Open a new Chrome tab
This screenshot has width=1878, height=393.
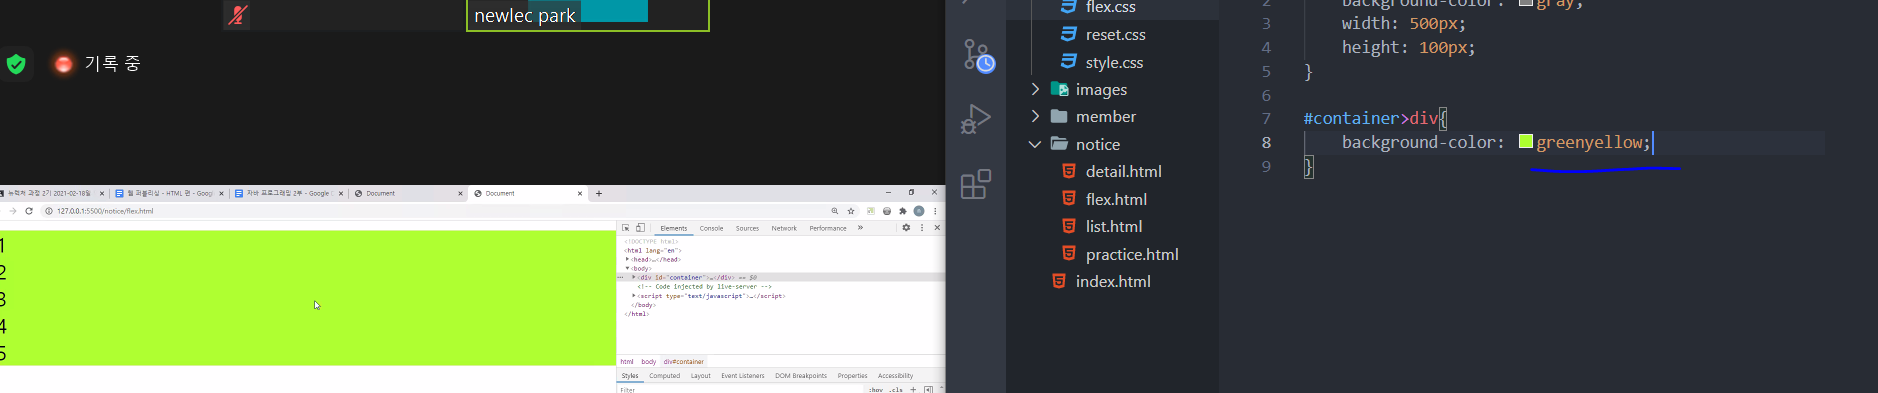tap(599, 193)
